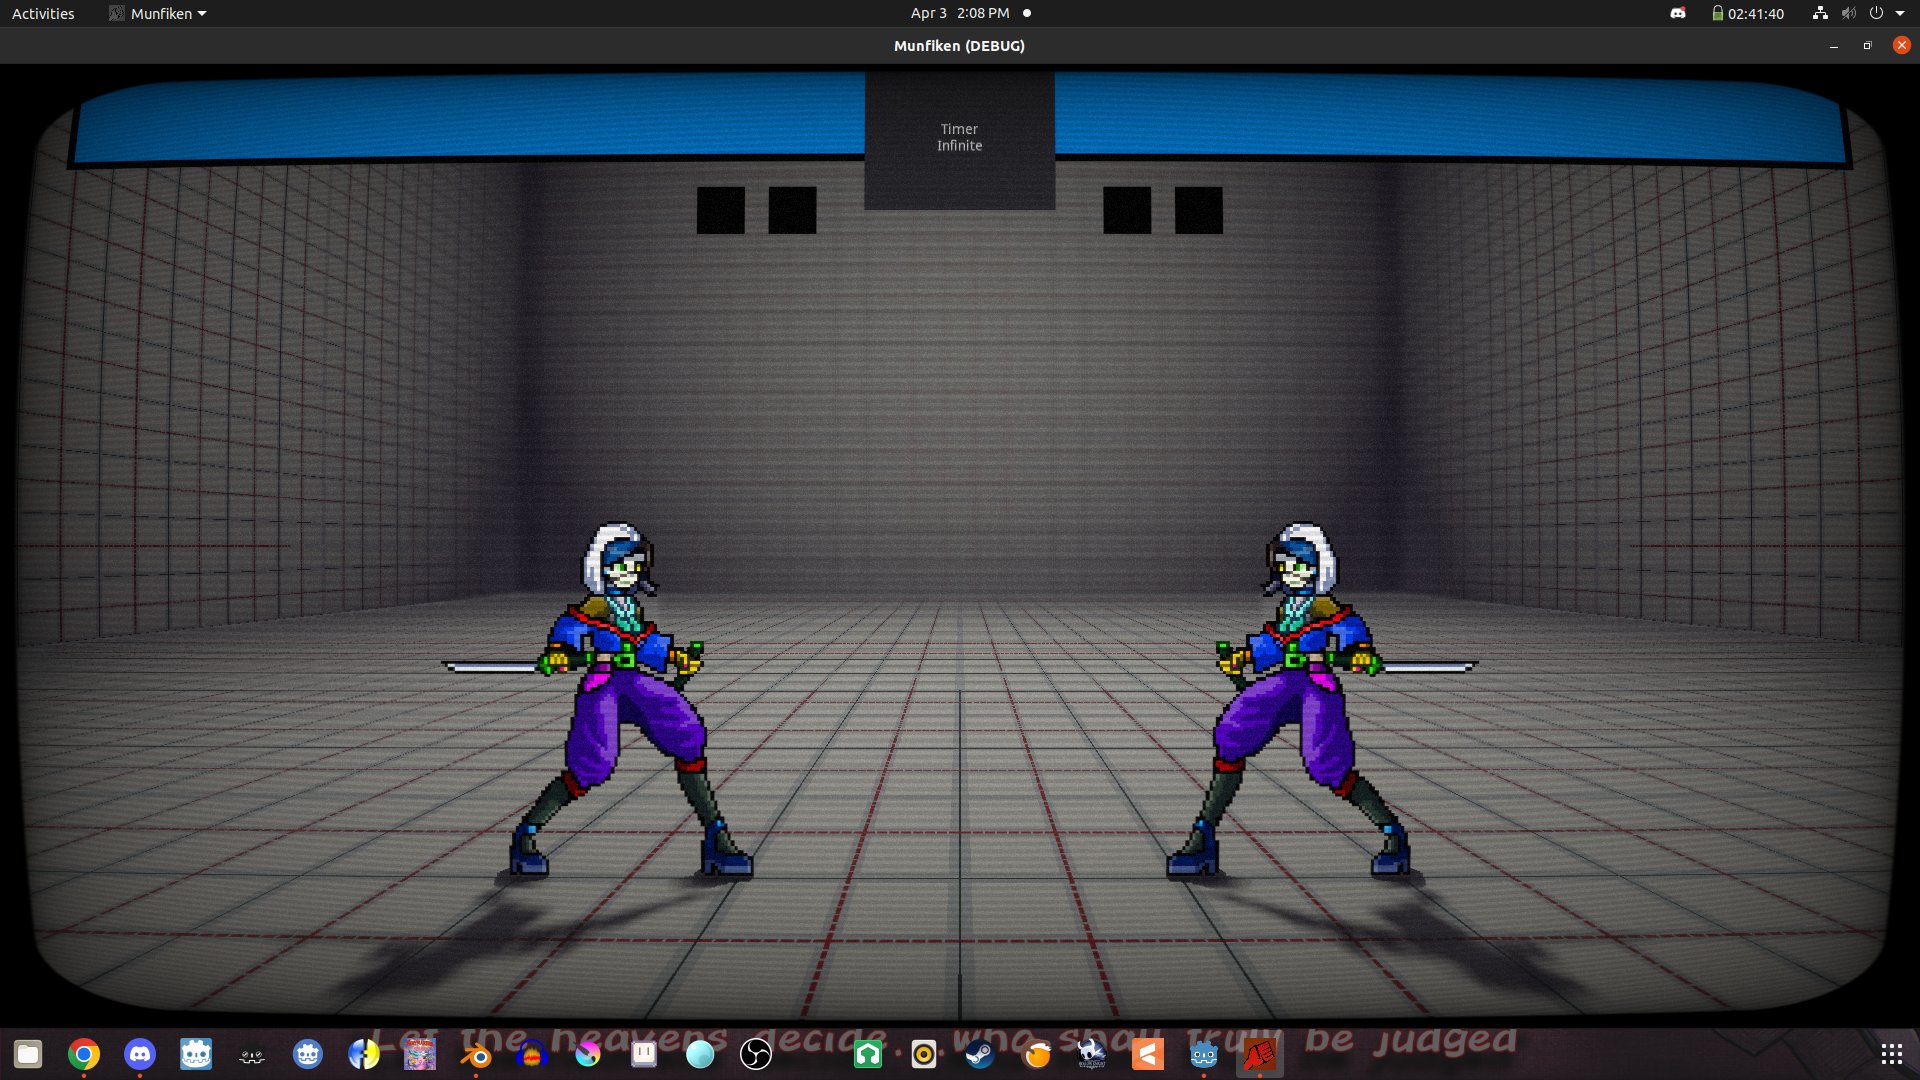Click the Munfiken (DEBUG) window title
Viewport: 1920px width, 1080px height.
tap(959, 46)
